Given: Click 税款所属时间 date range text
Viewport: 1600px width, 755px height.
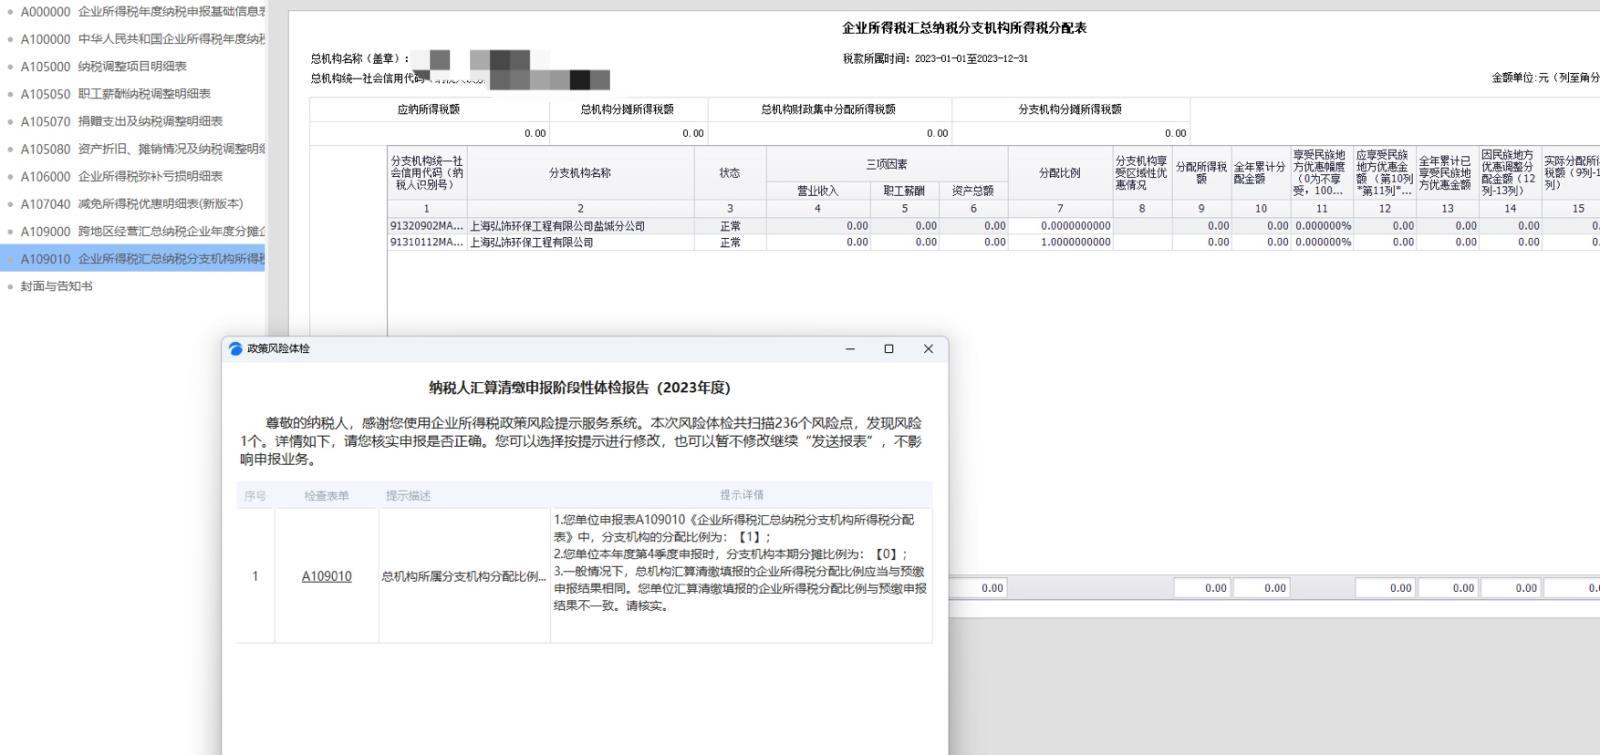Looking at the screenshot, I should click(x=935, y=59).
